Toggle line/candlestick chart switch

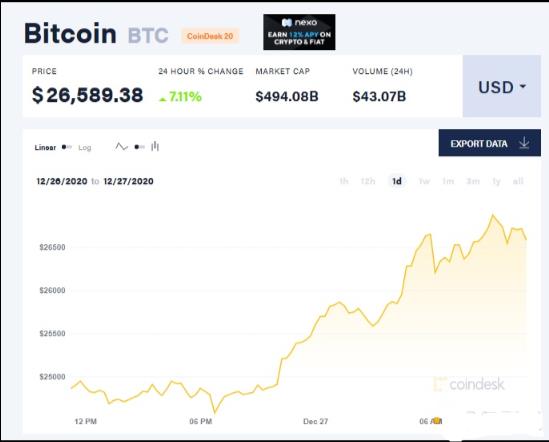pyautogui.click(x=139, y=147)
